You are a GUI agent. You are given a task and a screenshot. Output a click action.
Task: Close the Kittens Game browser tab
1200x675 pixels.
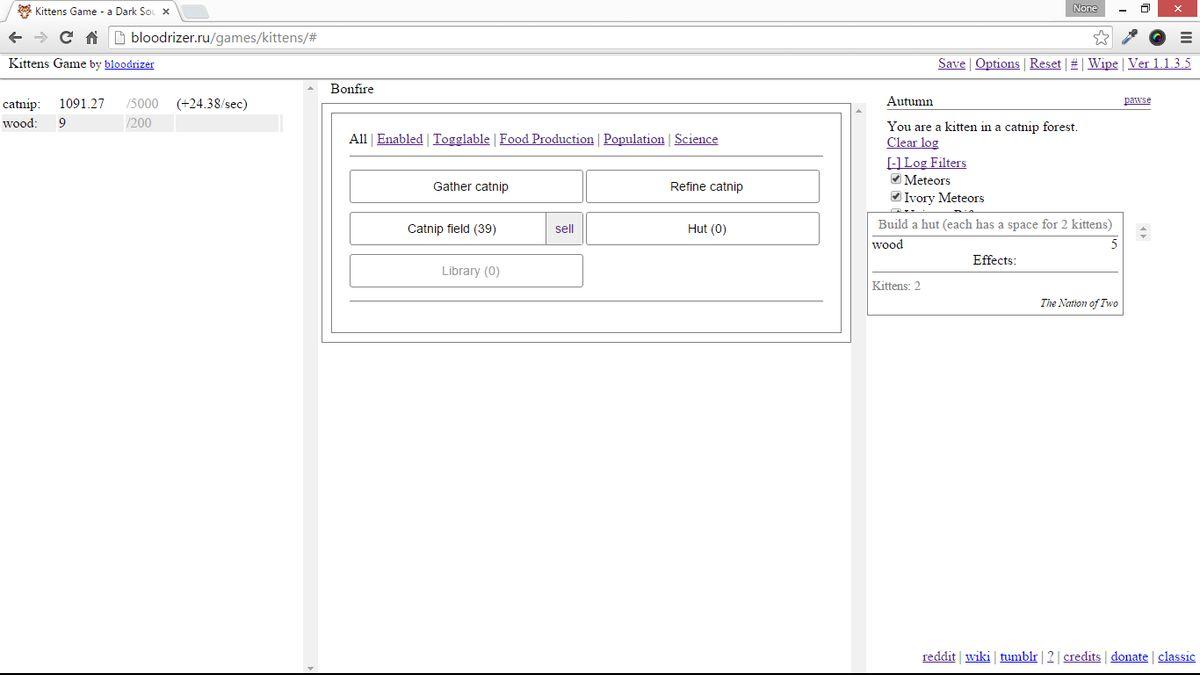pyautogui.click(x=166, y=12)
